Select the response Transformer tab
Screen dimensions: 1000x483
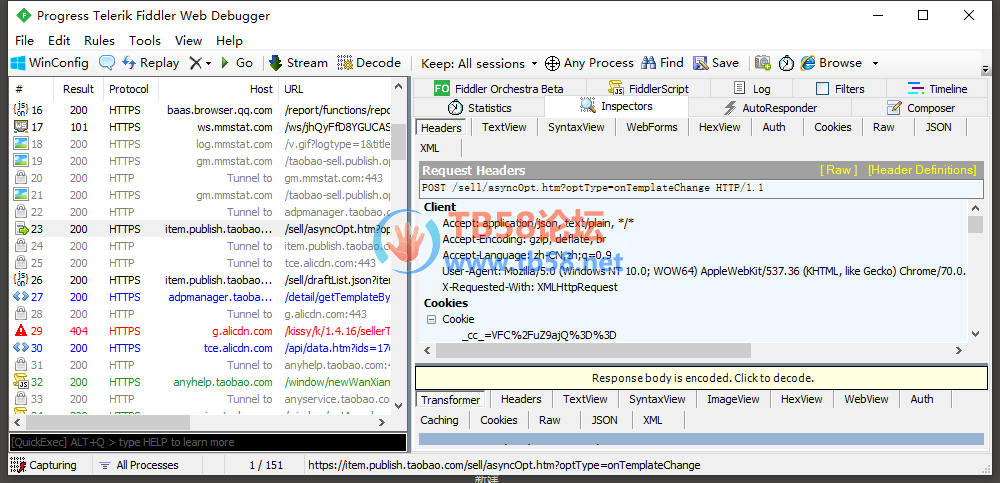point(450,399)
